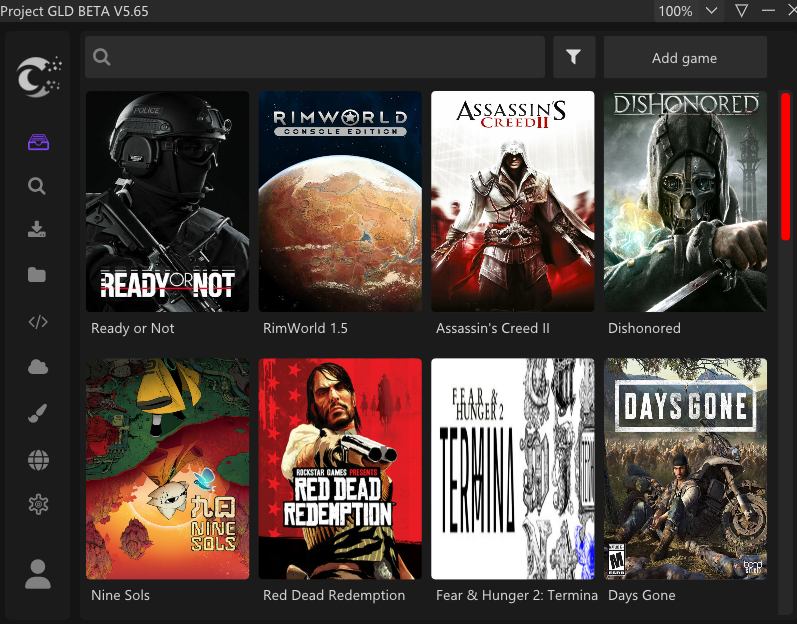The width and height of the screenshot is (797, 624).
Task: Click the Project GLD moon logo
Action: pos(39,77)
